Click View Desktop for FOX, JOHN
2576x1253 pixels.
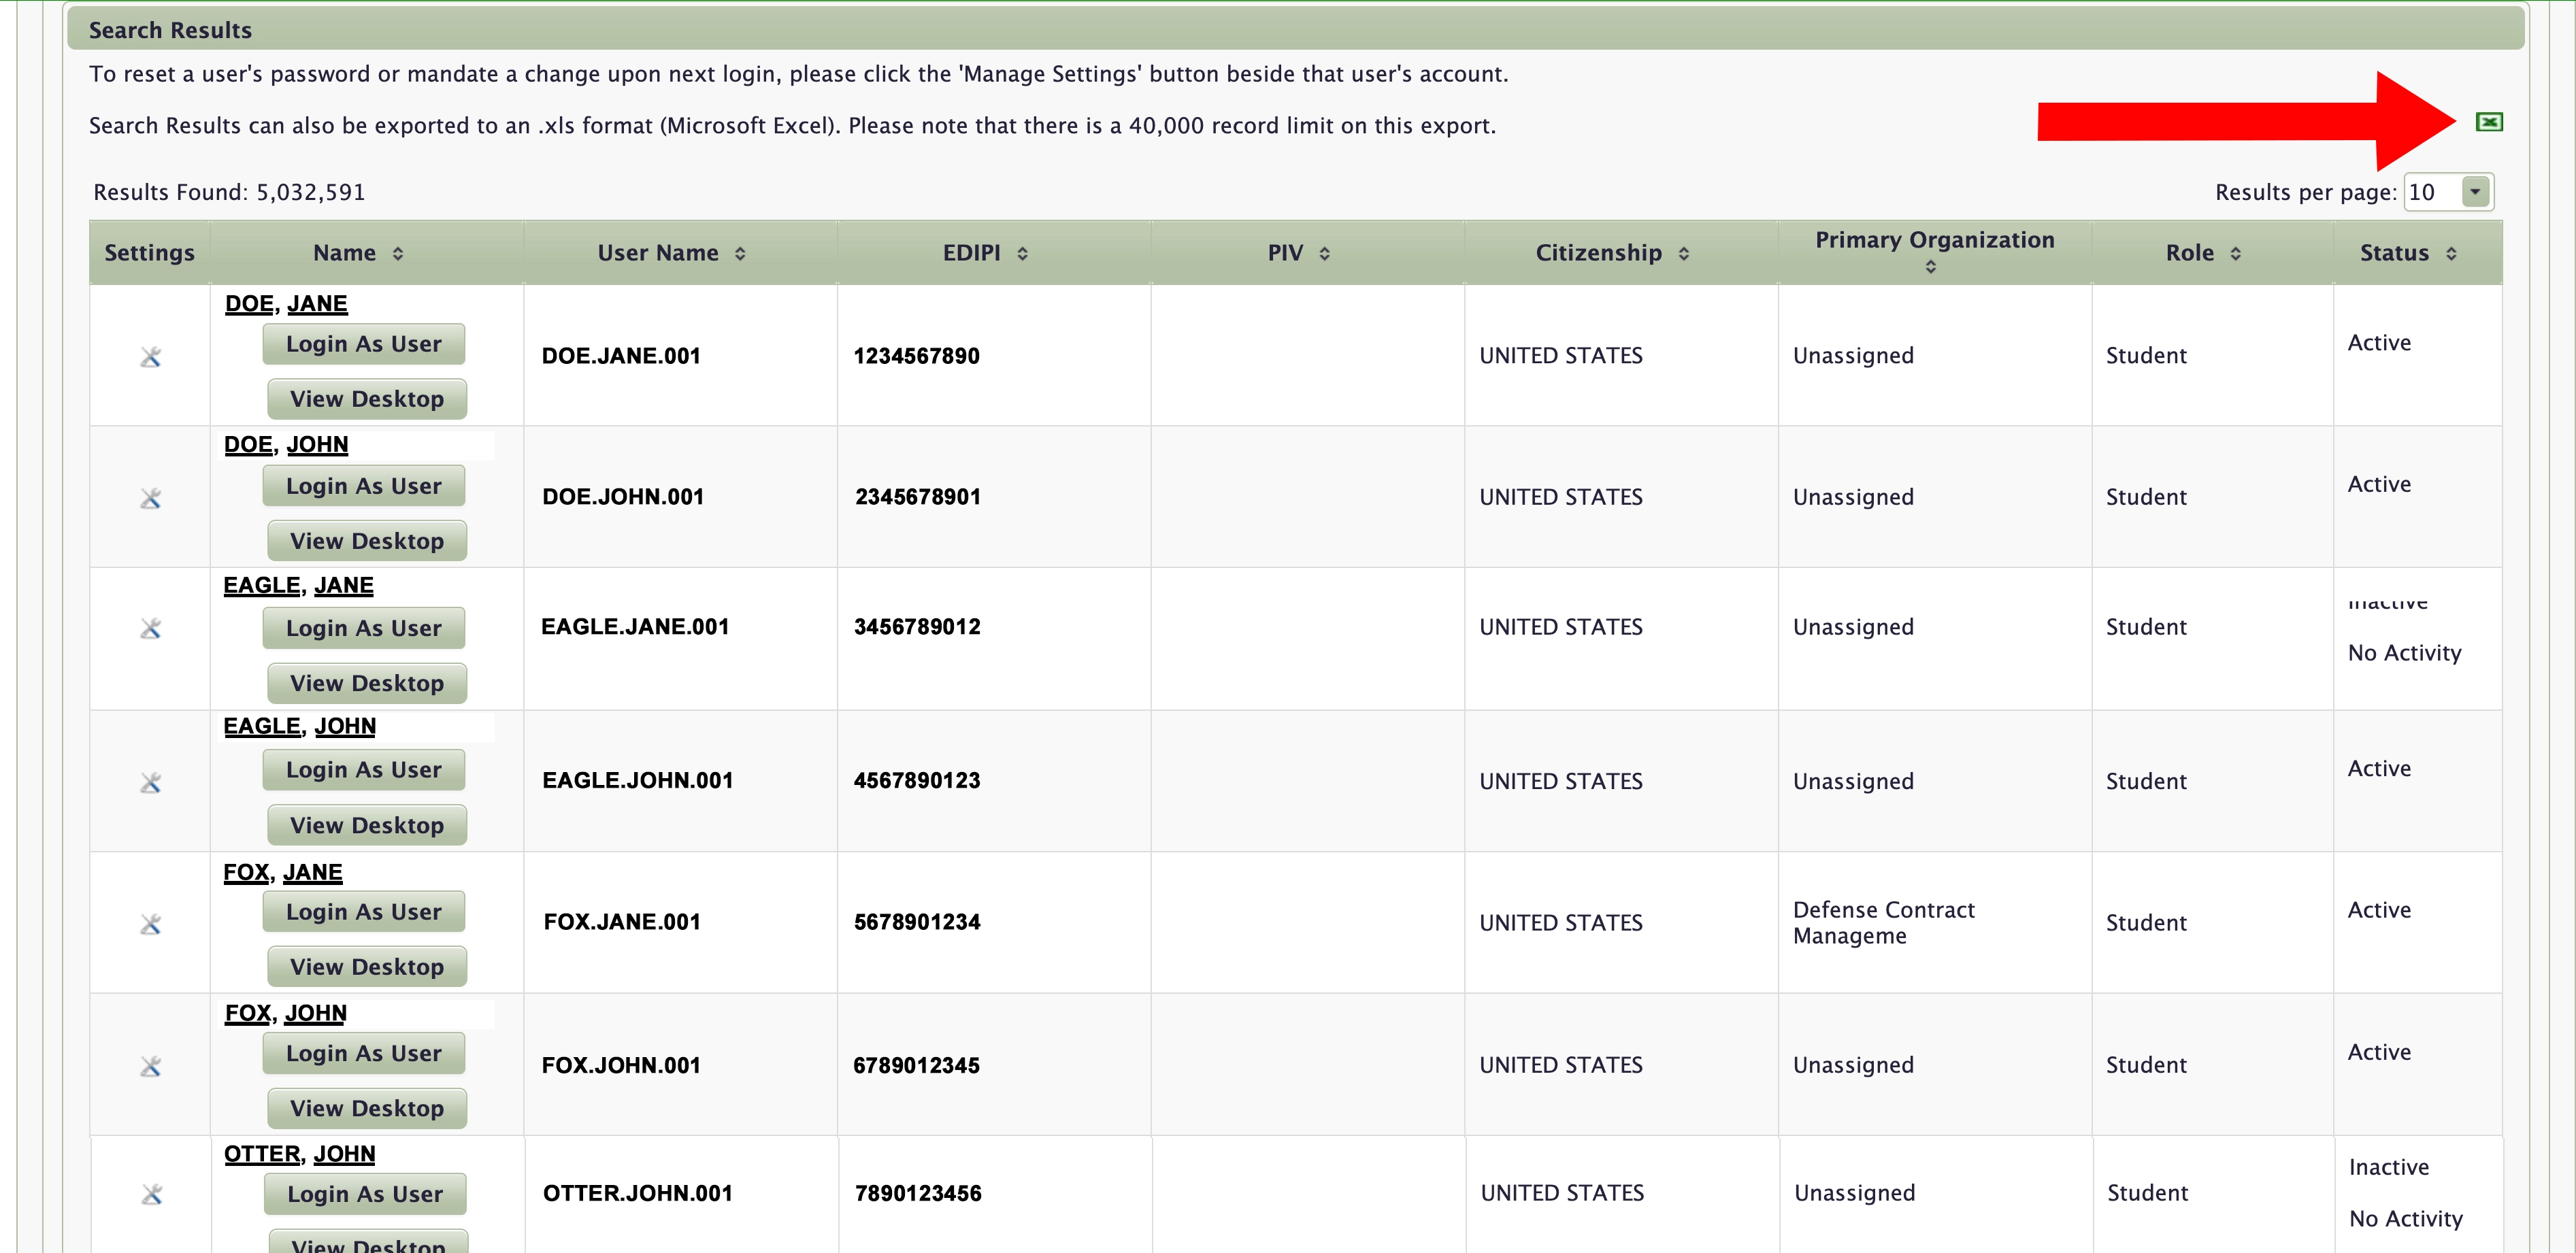click(367, 1108)
